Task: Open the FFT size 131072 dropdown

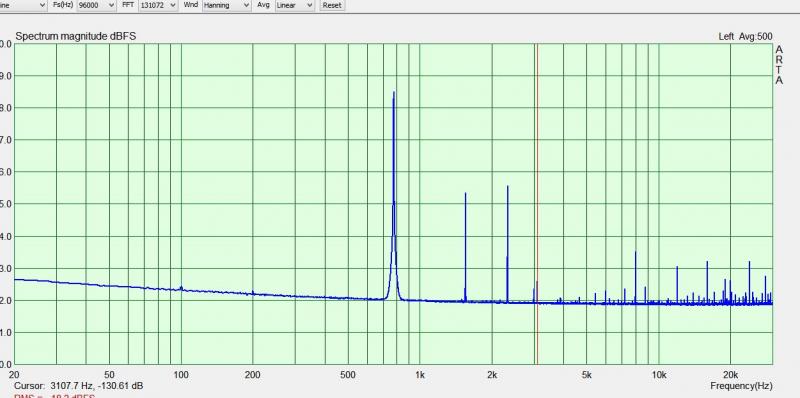Action: point(158,5)
